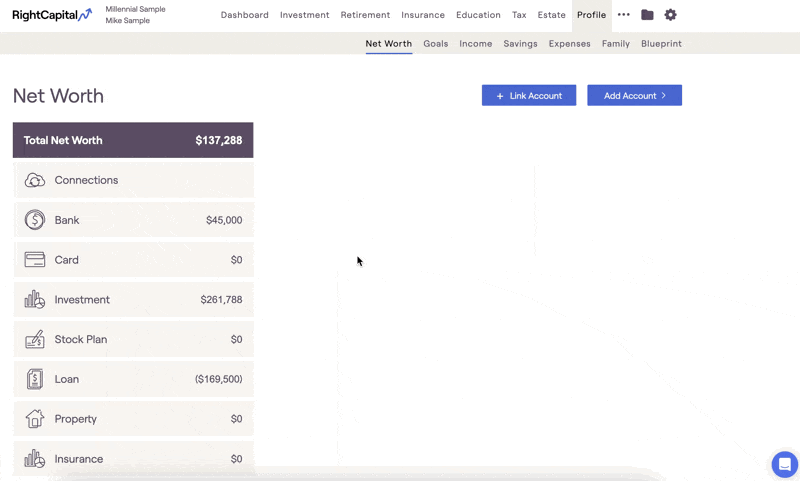800x481 pixels.
Task: Select the Investment row label in sidebar
Action: tap(82, 299)
